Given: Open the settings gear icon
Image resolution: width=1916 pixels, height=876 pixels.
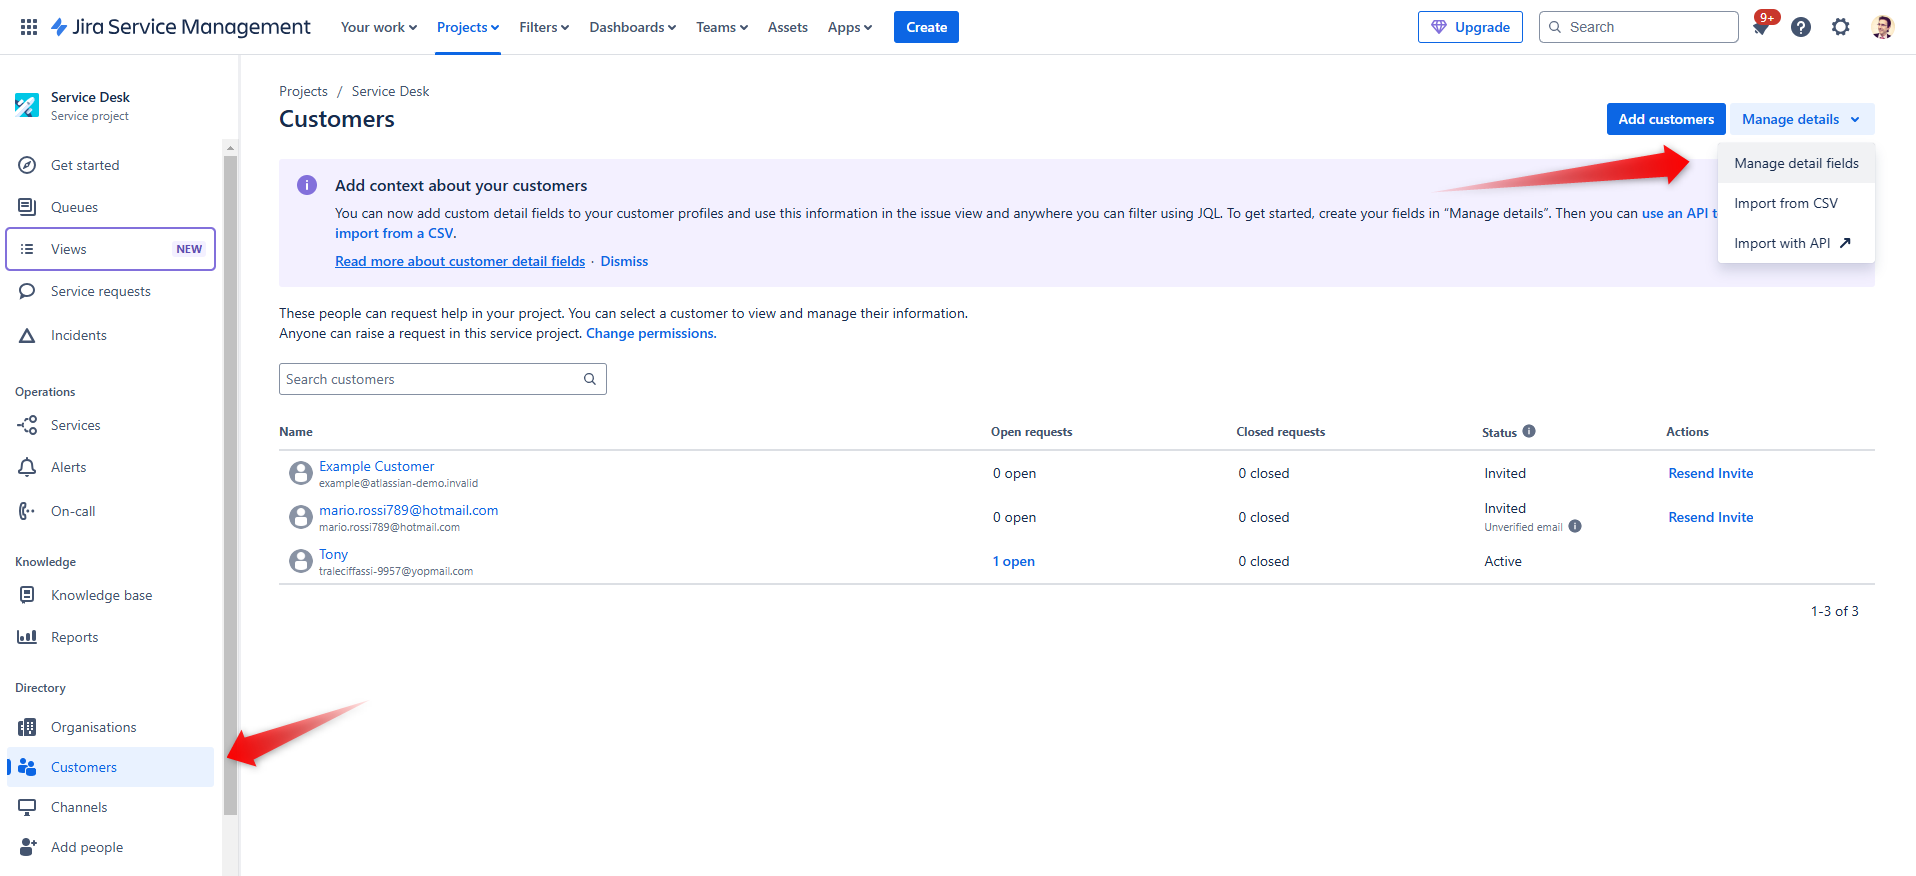Looking at the screenshot, I should point(1841,27).
